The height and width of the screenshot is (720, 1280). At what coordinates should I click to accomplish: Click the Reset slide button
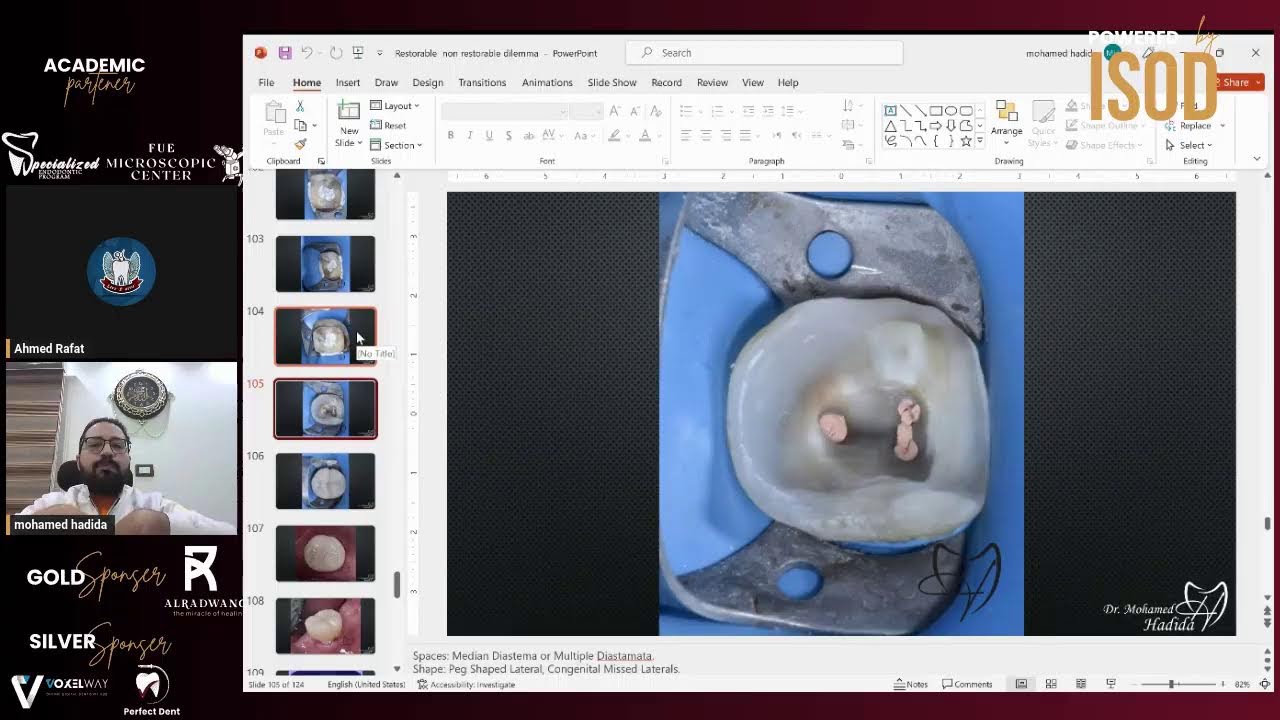click(x=389, y=125)
